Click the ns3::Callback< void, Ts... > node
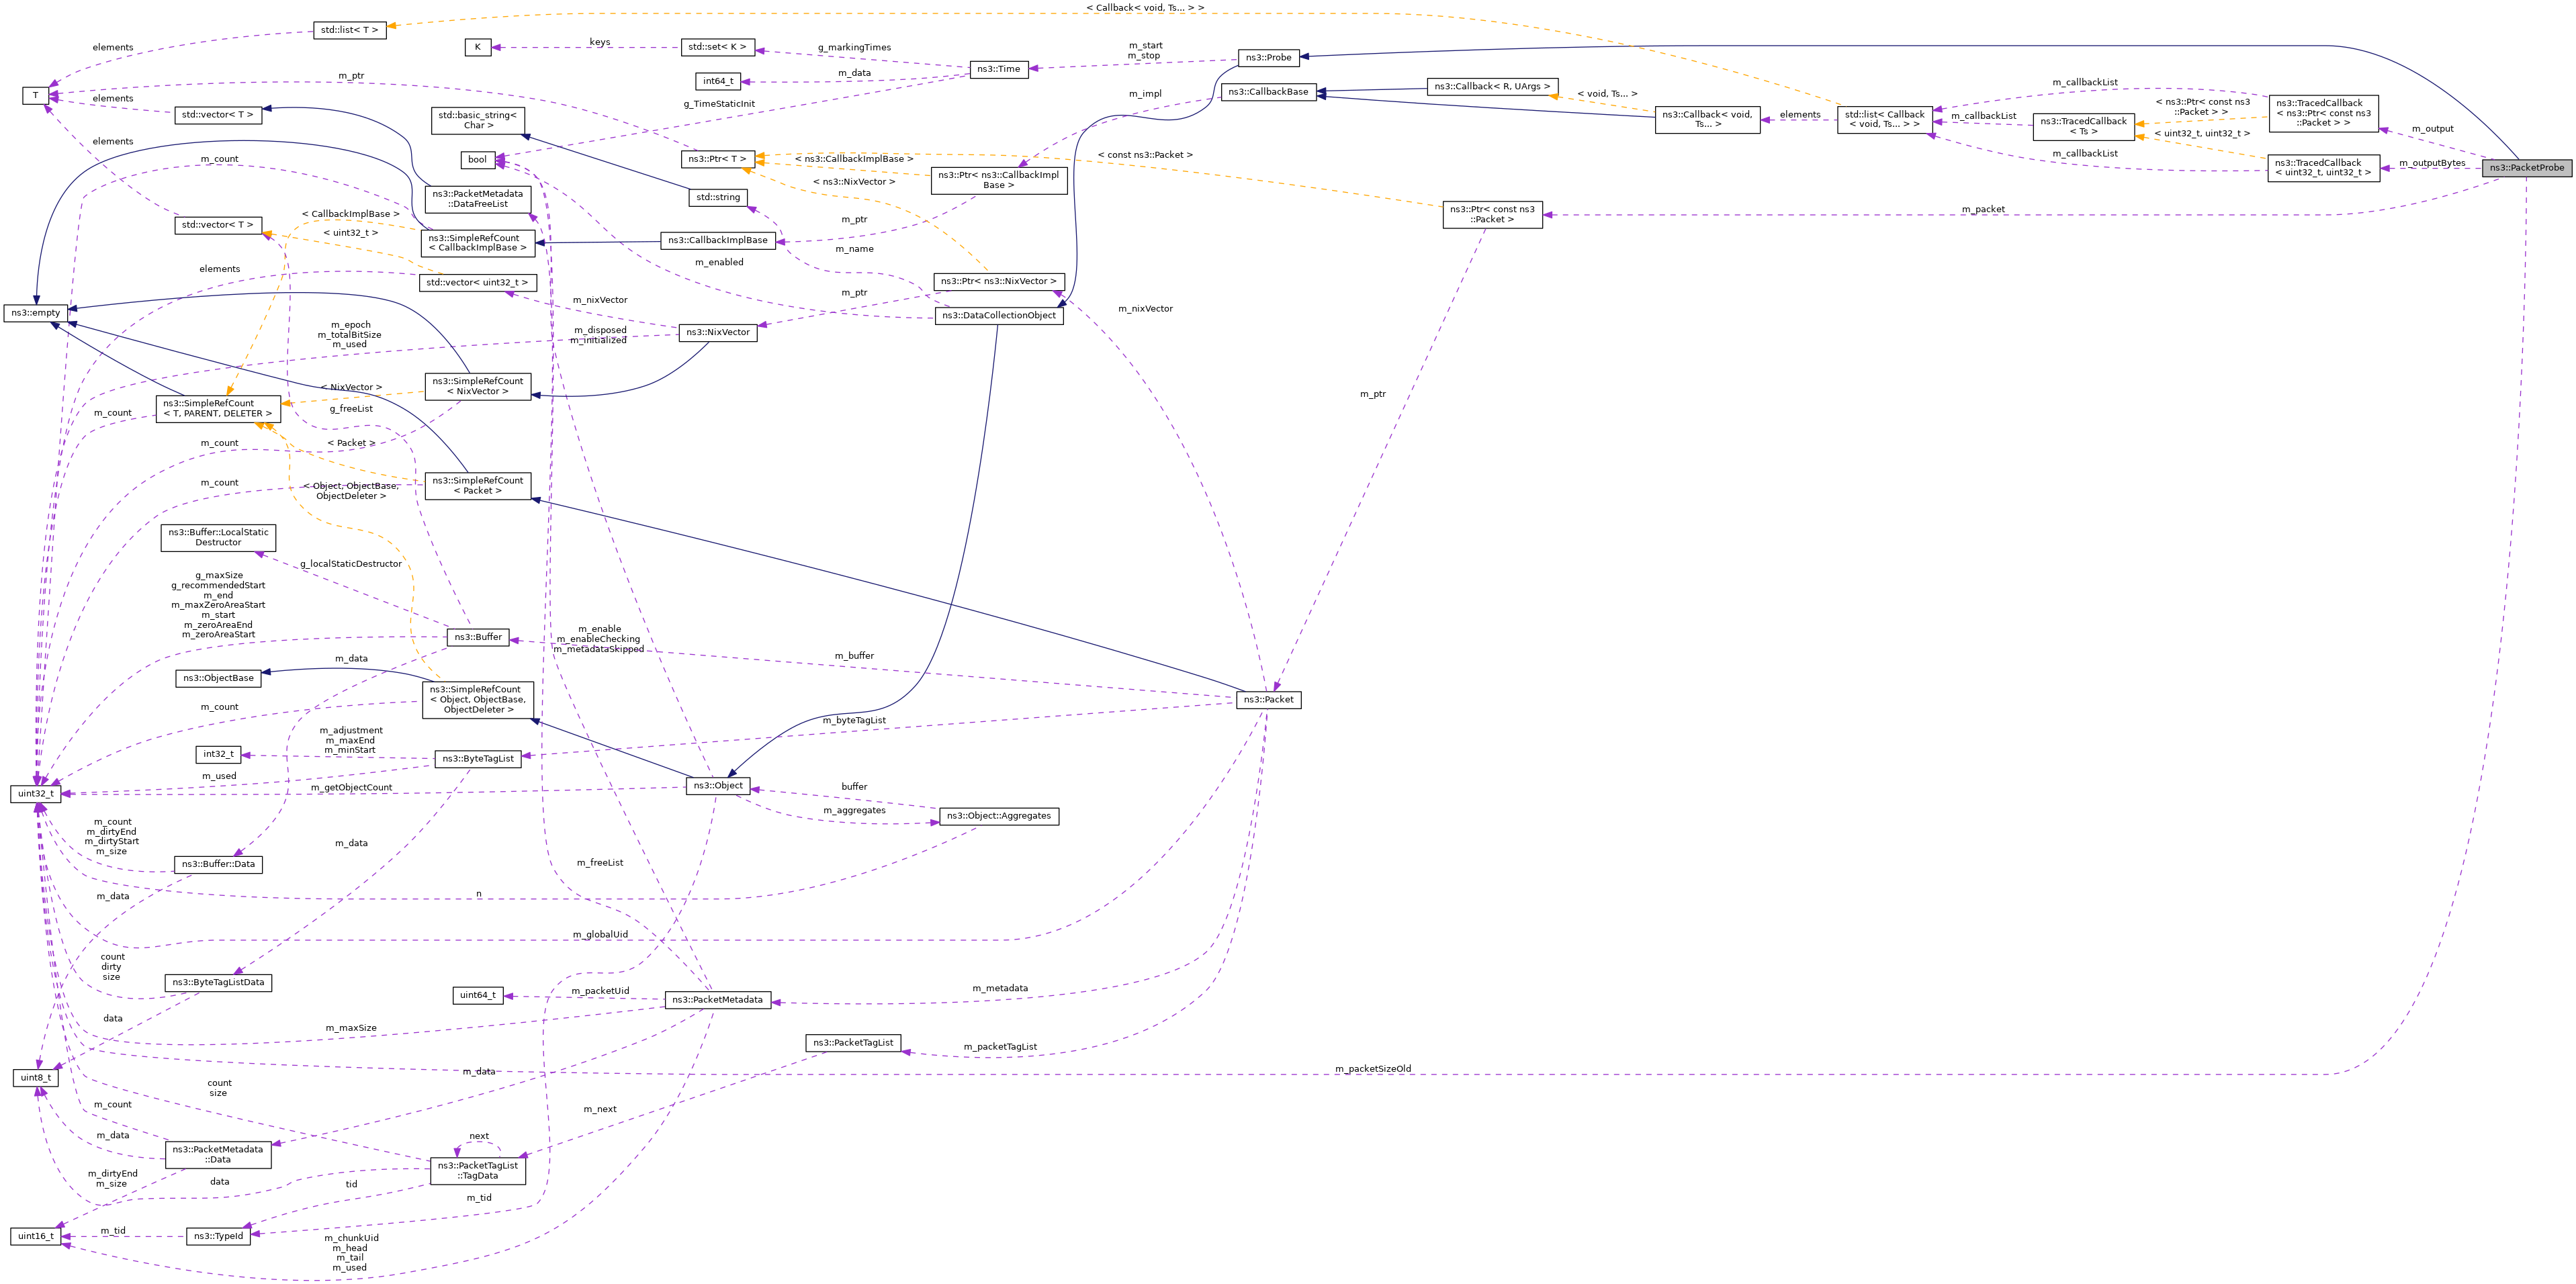 tap(1707, 120)
